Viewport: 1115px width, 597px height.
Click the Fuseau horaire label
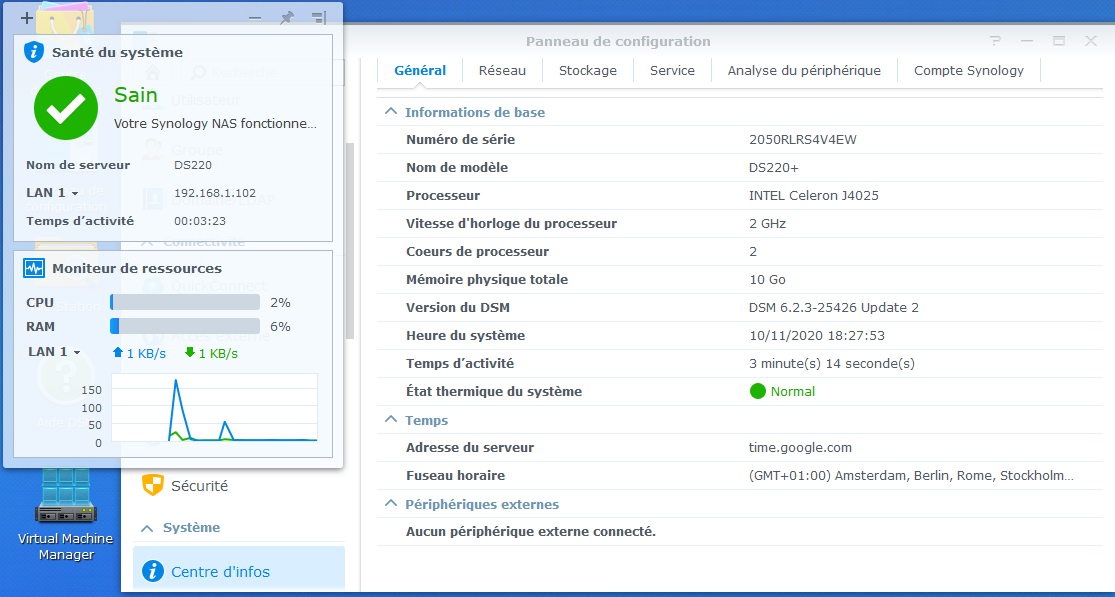tap(456, 475)
